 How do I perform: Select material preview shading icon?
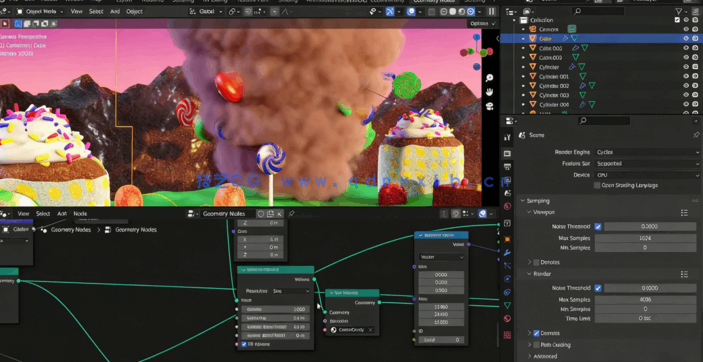coord(462,12)
